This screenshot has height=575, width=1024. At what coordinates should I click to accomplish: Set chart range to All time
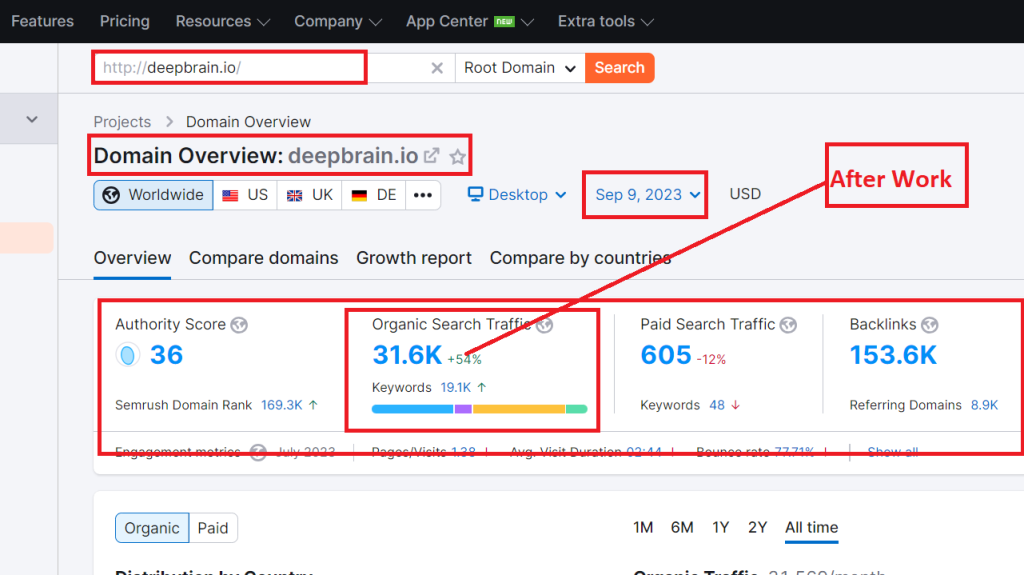(812, 527)
